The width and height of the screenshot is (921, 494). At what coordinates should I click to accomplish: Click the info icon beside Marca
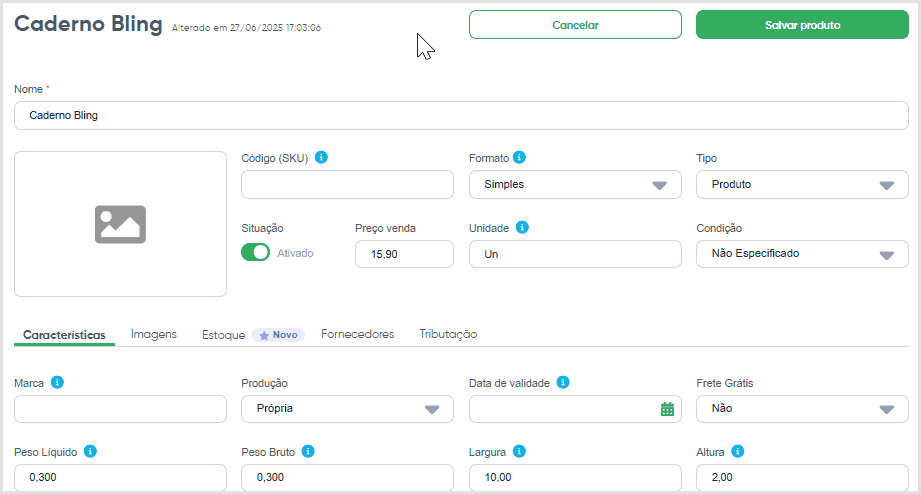(x=57, y=382)
